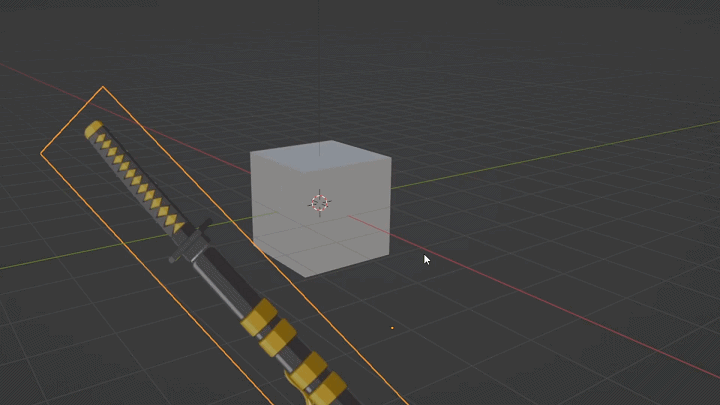Click the 3D cursor crosshair on cube
The width and height of the screenshot is (720, 405).
[x=320, y=202]
